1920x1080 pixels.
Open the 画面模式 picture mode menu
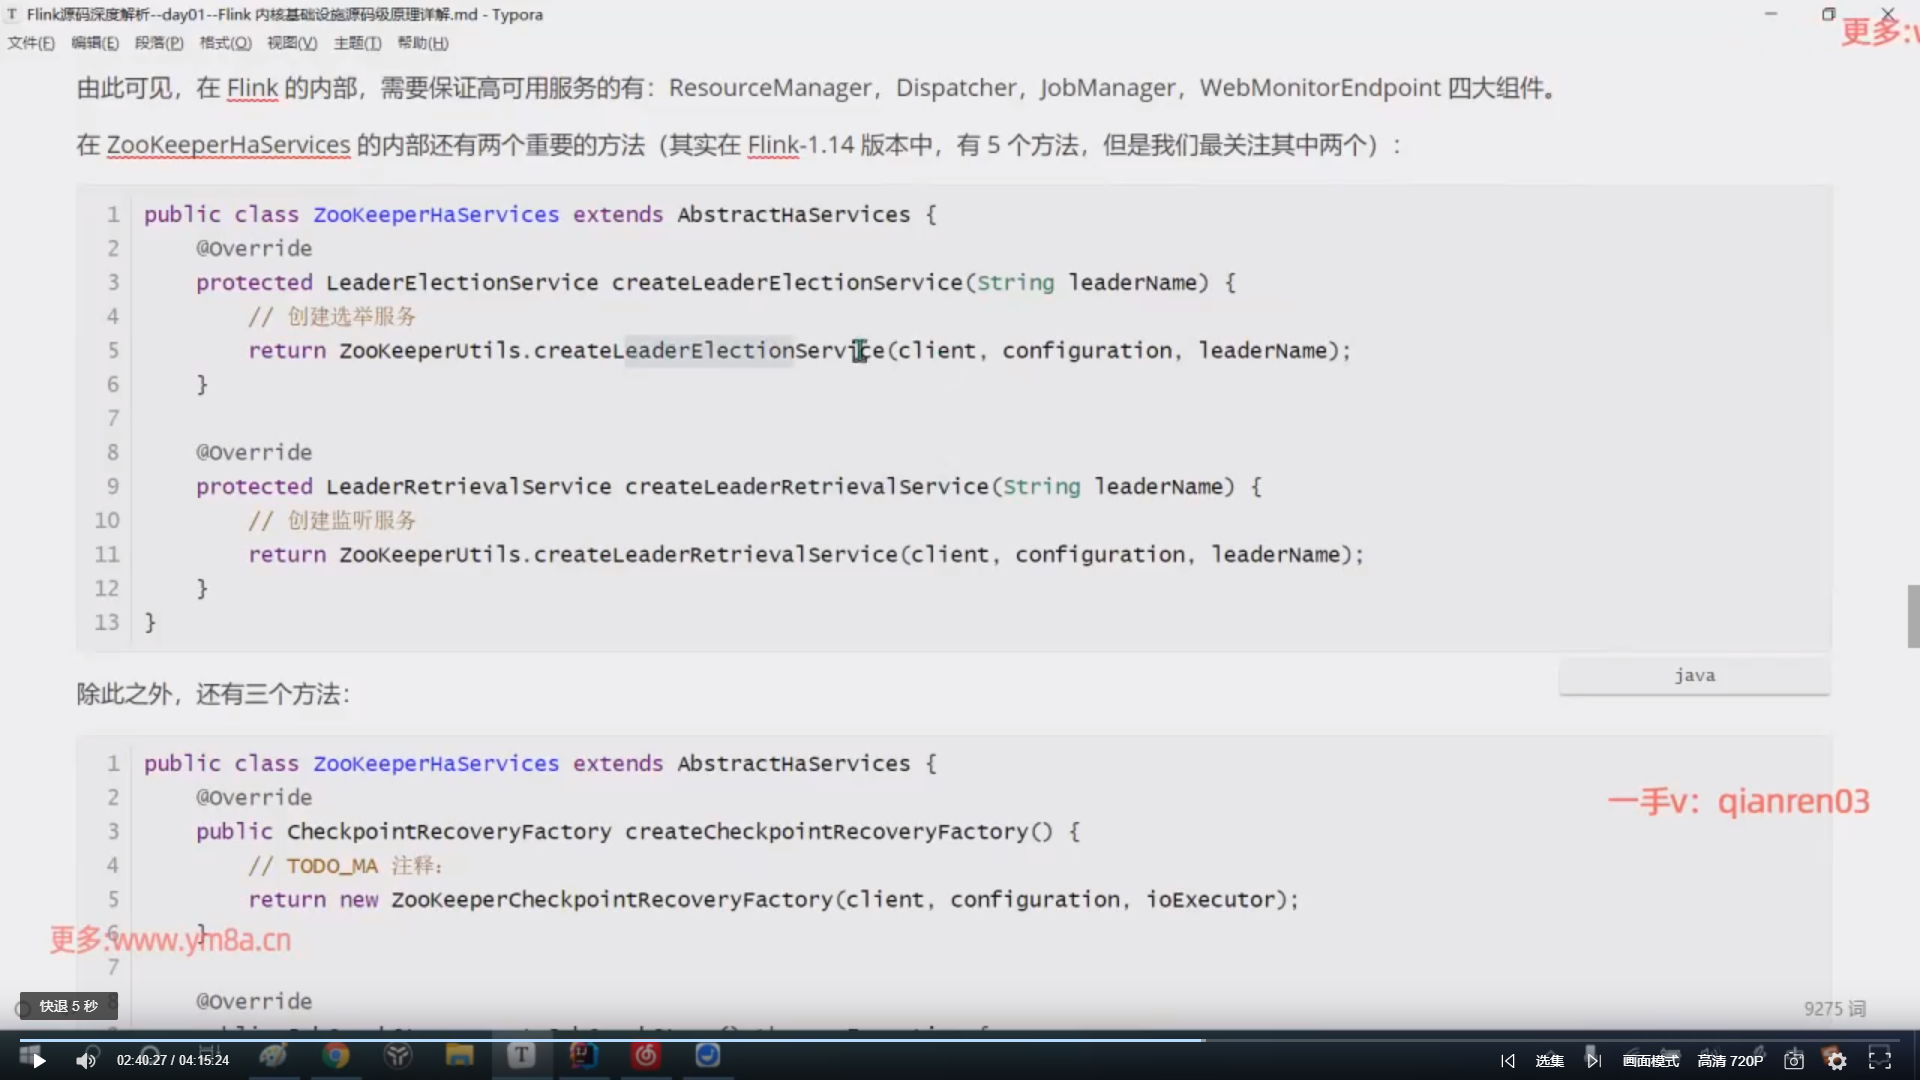coord(1651,1061)
